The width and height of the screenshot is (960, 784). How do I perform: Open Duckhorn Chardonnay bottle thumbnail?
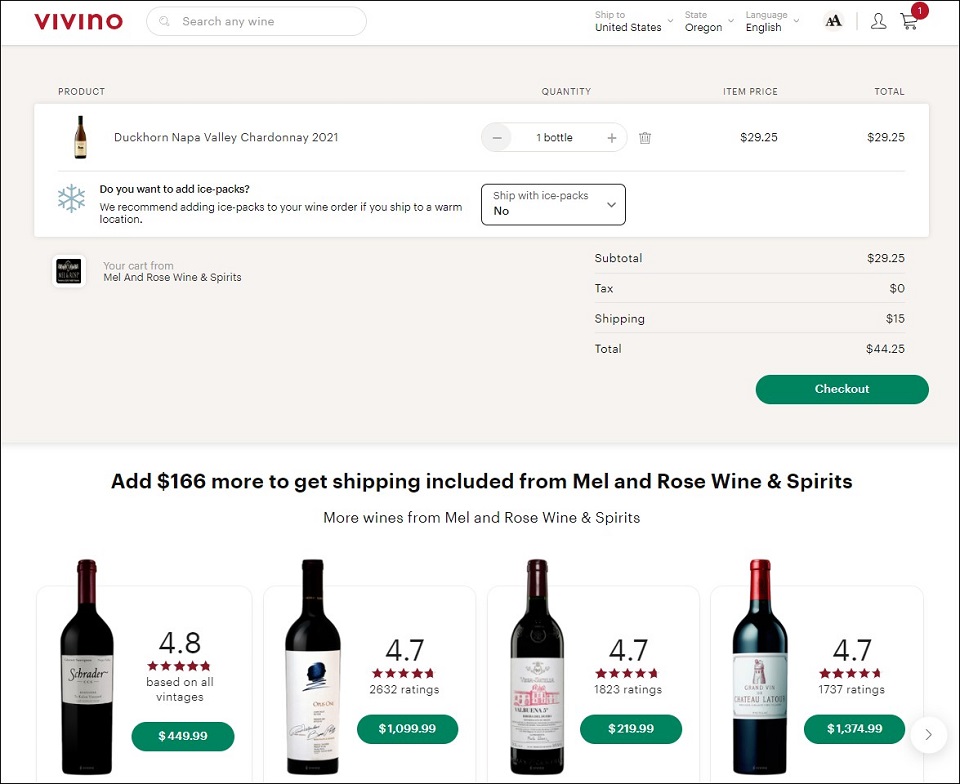tap(80, 137)
